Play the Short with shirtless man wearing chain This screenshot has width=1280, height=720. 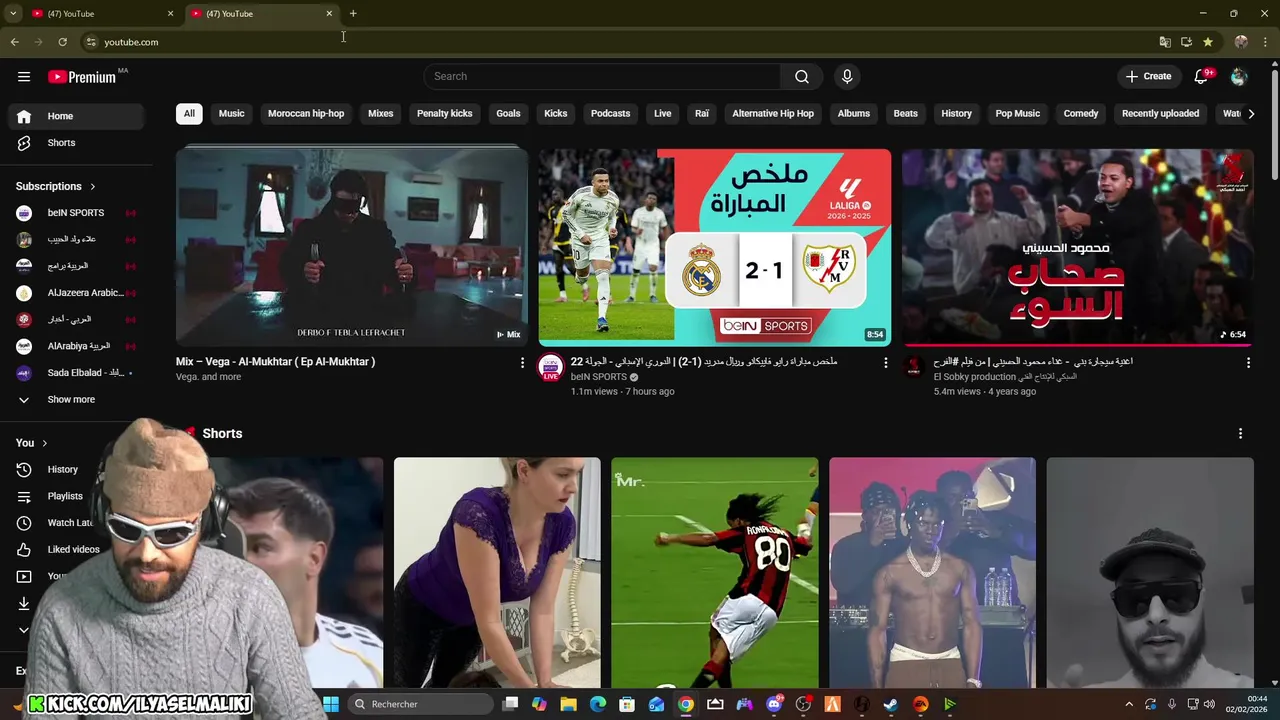pos(932,573)
